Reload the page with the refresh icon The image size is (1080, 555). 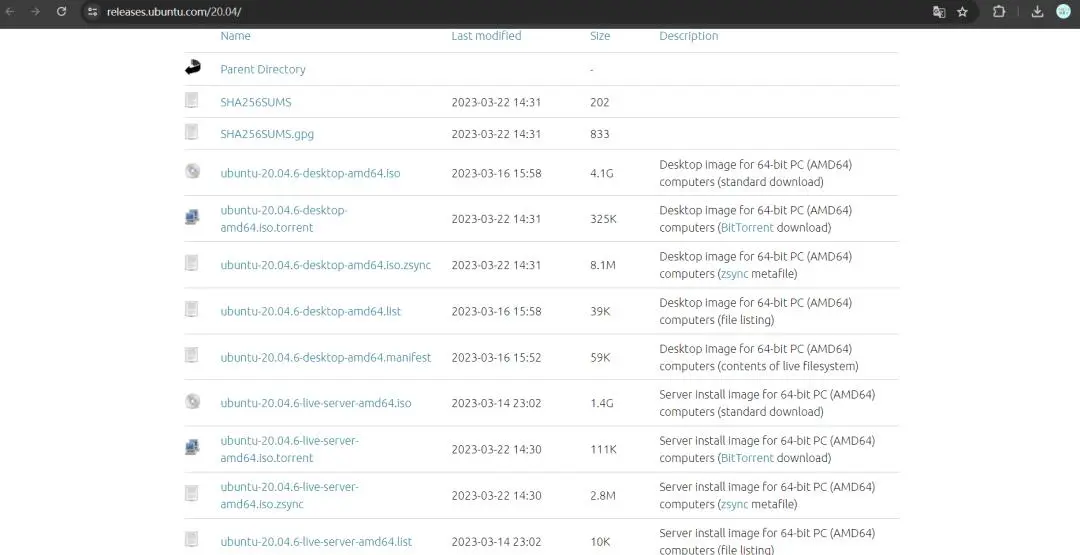coord(61,12)
